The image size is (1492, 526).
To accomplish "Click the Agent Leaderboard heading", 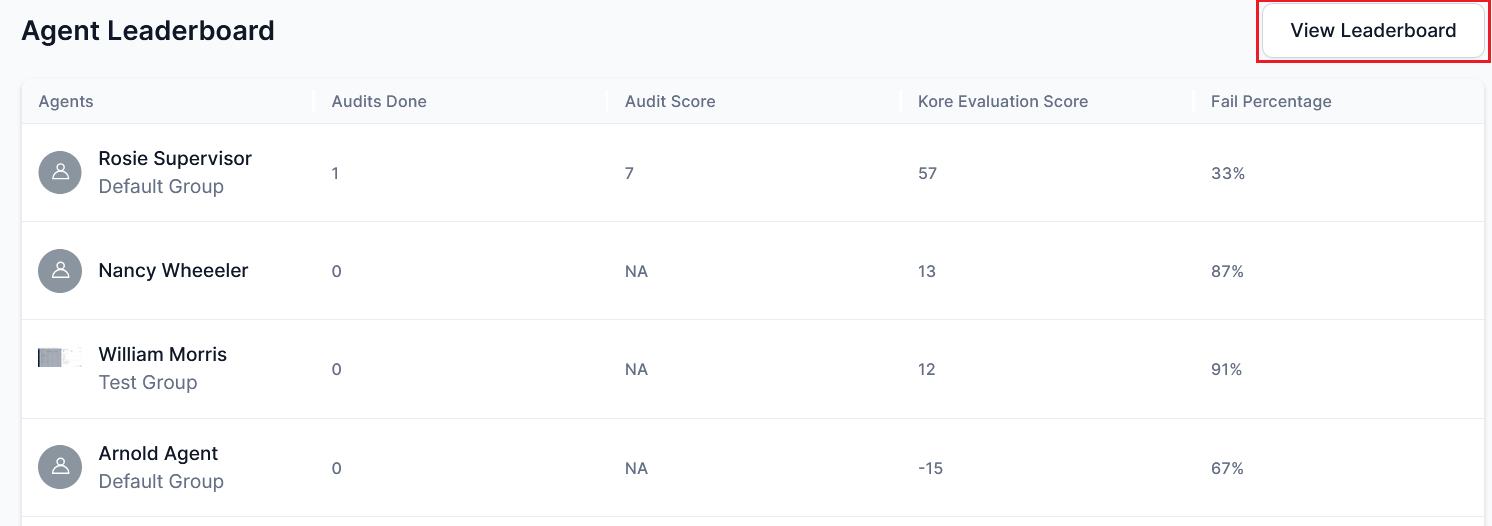I will tap(148, 31).
